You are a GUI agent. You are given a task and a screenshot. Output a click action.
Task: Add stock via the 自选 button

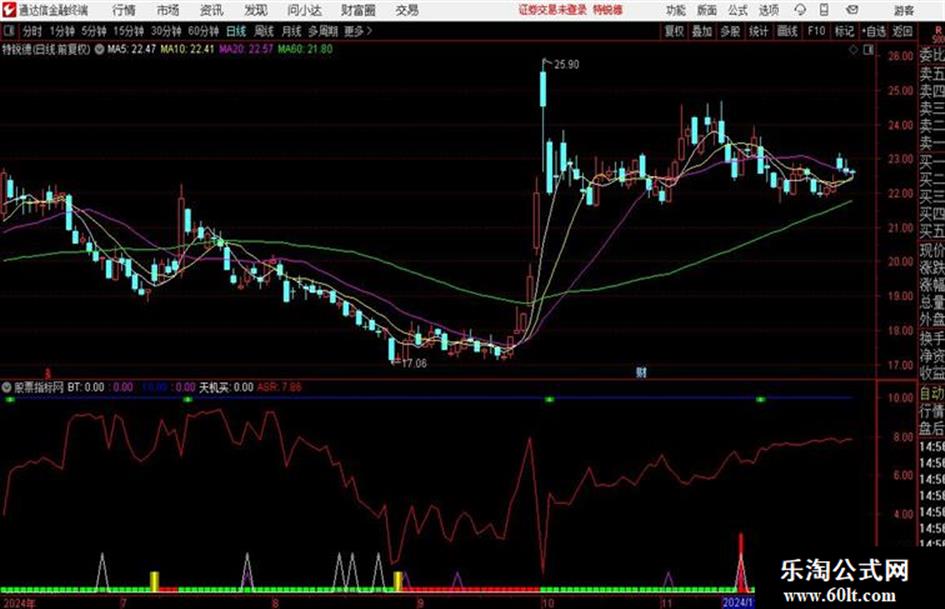click(873, 31)
